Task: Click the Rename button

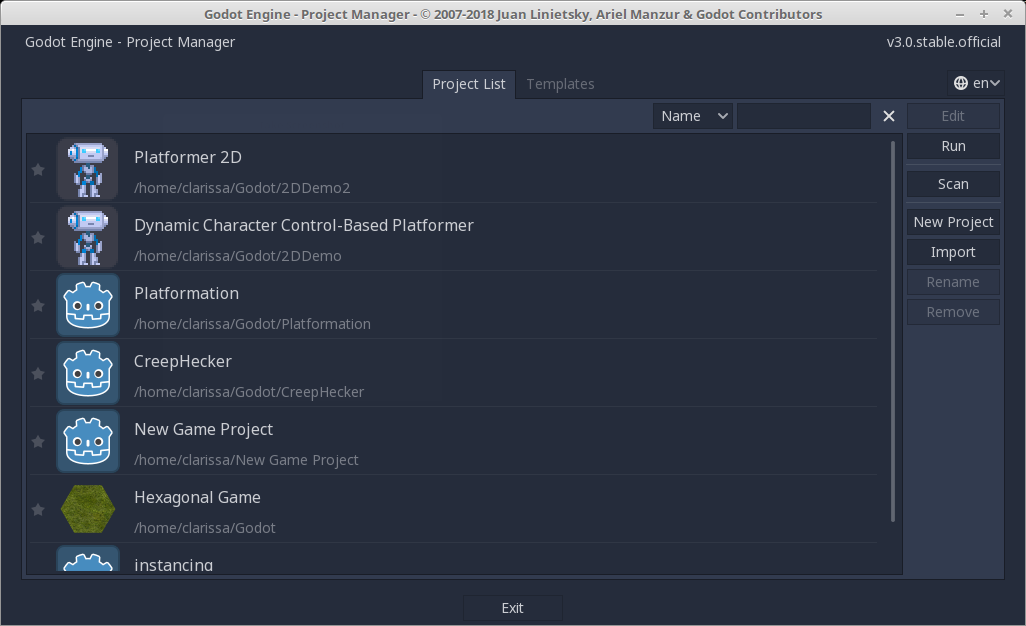Action: click(953, 282)
